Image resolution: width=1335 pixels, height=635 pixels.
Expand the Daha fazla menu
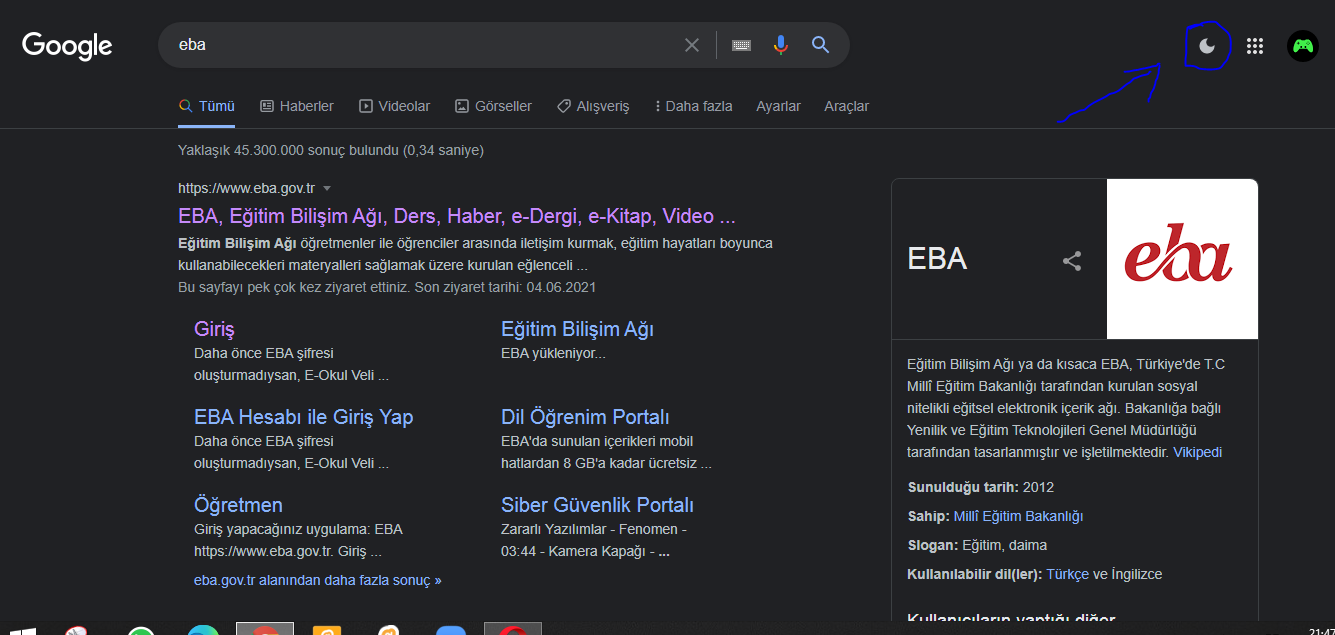(693, 106)
